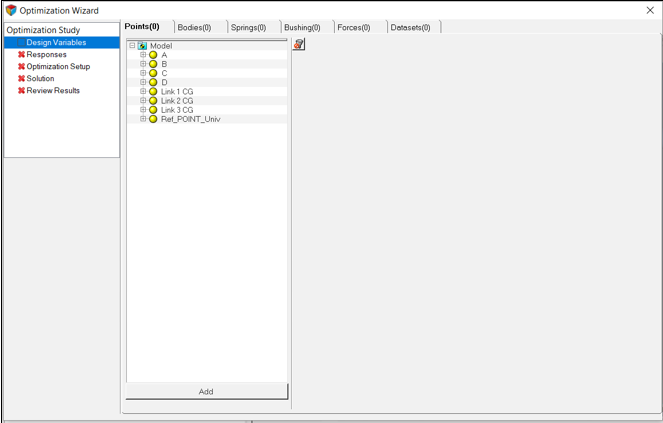This screenshot has width=663, height=423.
Task: Click the yellow point icon for A
Action: pos(153,55)
